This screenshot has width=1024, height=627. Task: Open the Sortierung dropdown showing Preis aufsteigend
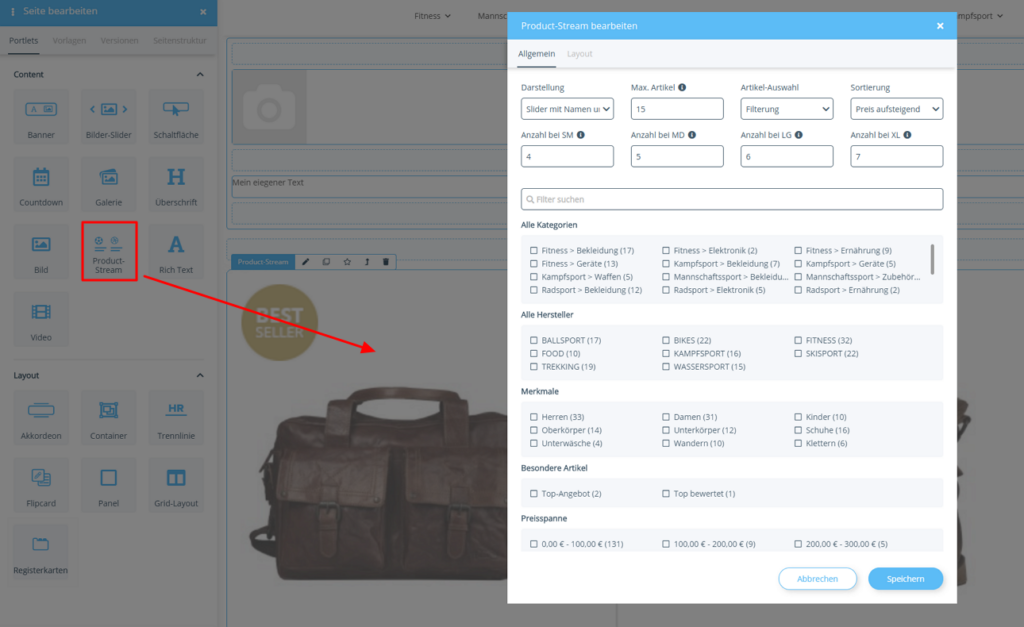point(896,108)
